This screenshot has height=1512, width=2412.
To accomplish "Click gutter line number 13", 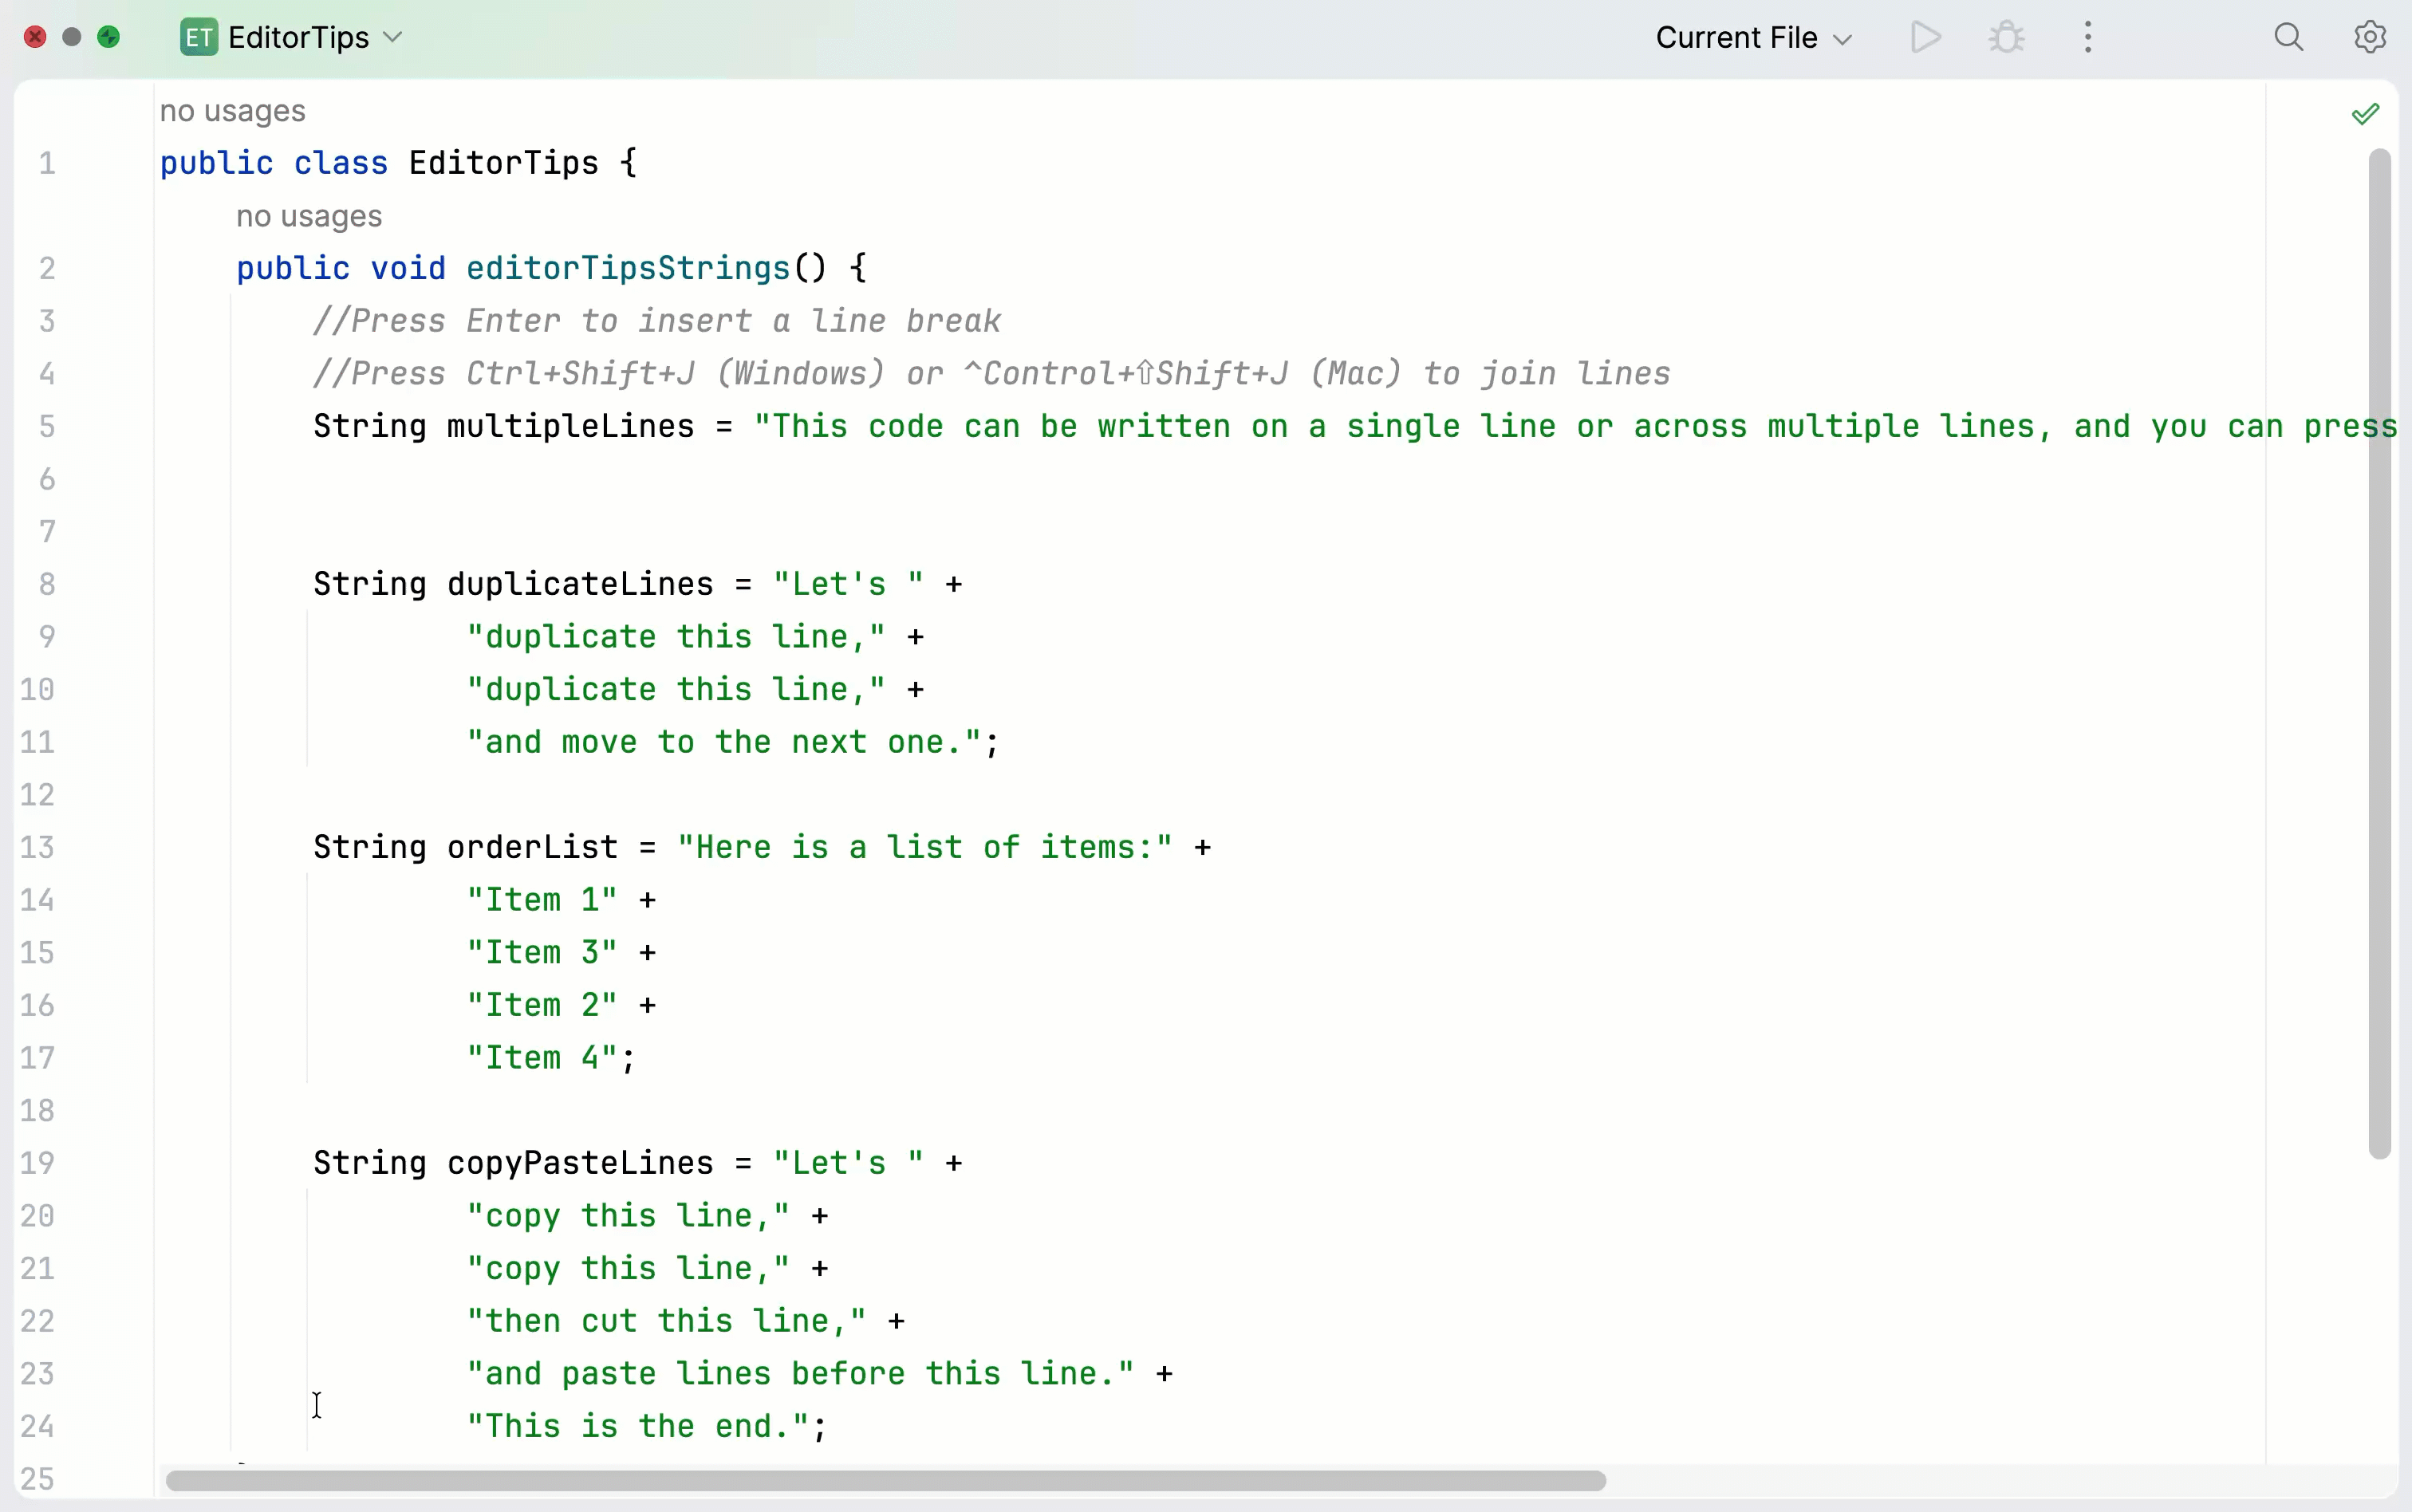I will 37,848.
